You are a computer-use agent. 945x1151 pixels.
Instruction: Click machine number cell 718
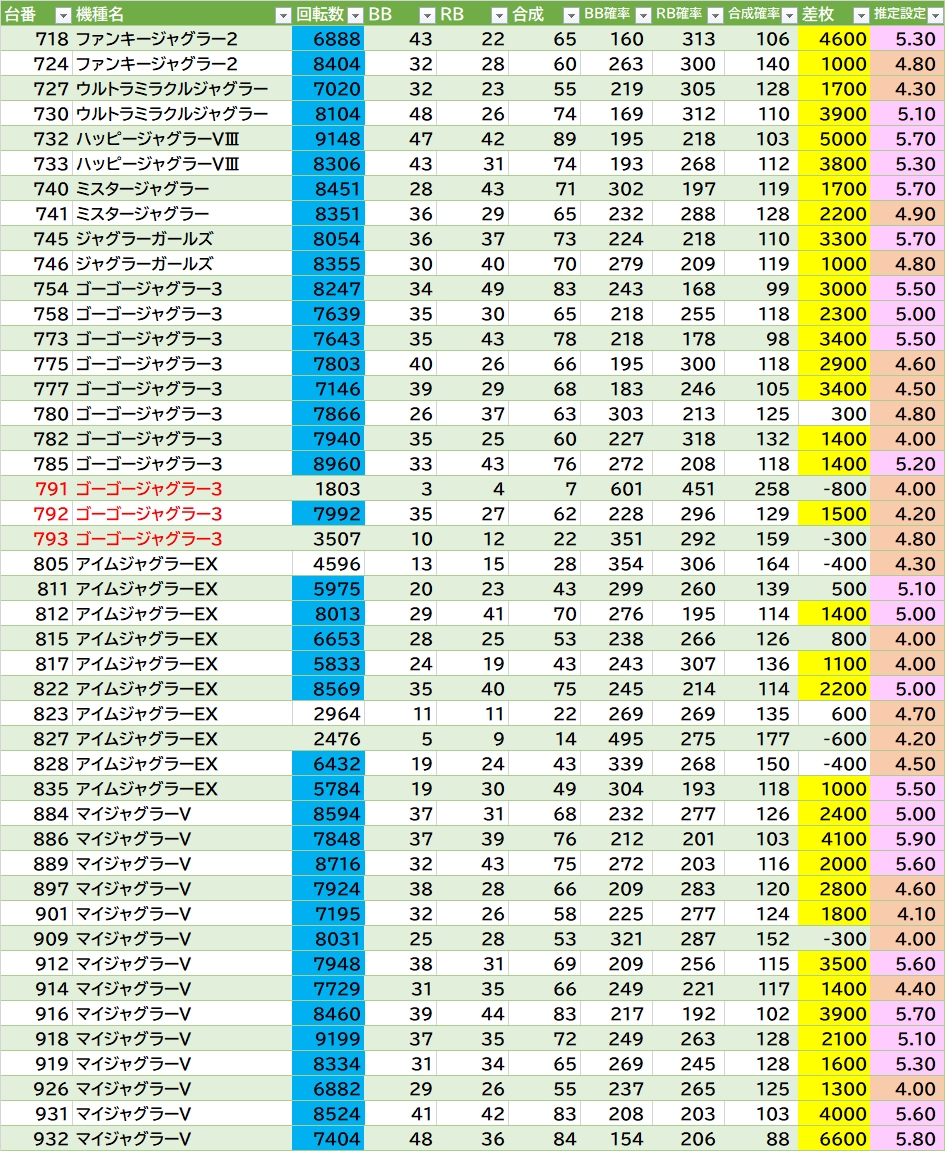tap(36, 39)
